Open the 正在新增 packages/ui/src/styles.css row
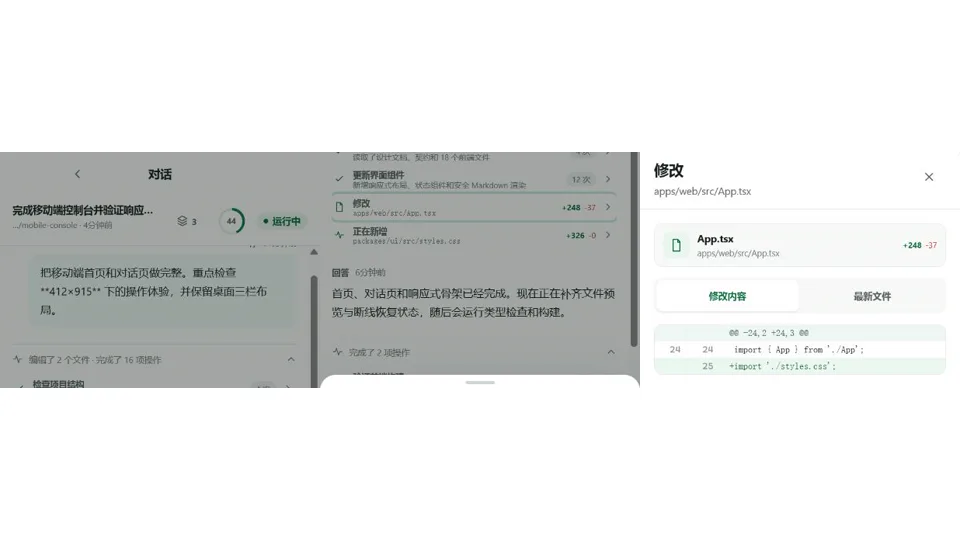 474,236
